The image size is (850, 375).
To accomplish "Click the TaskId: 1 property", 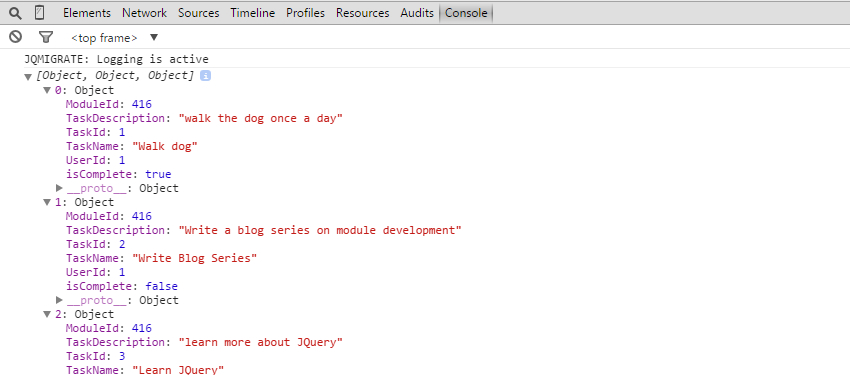I will [96, 132].
